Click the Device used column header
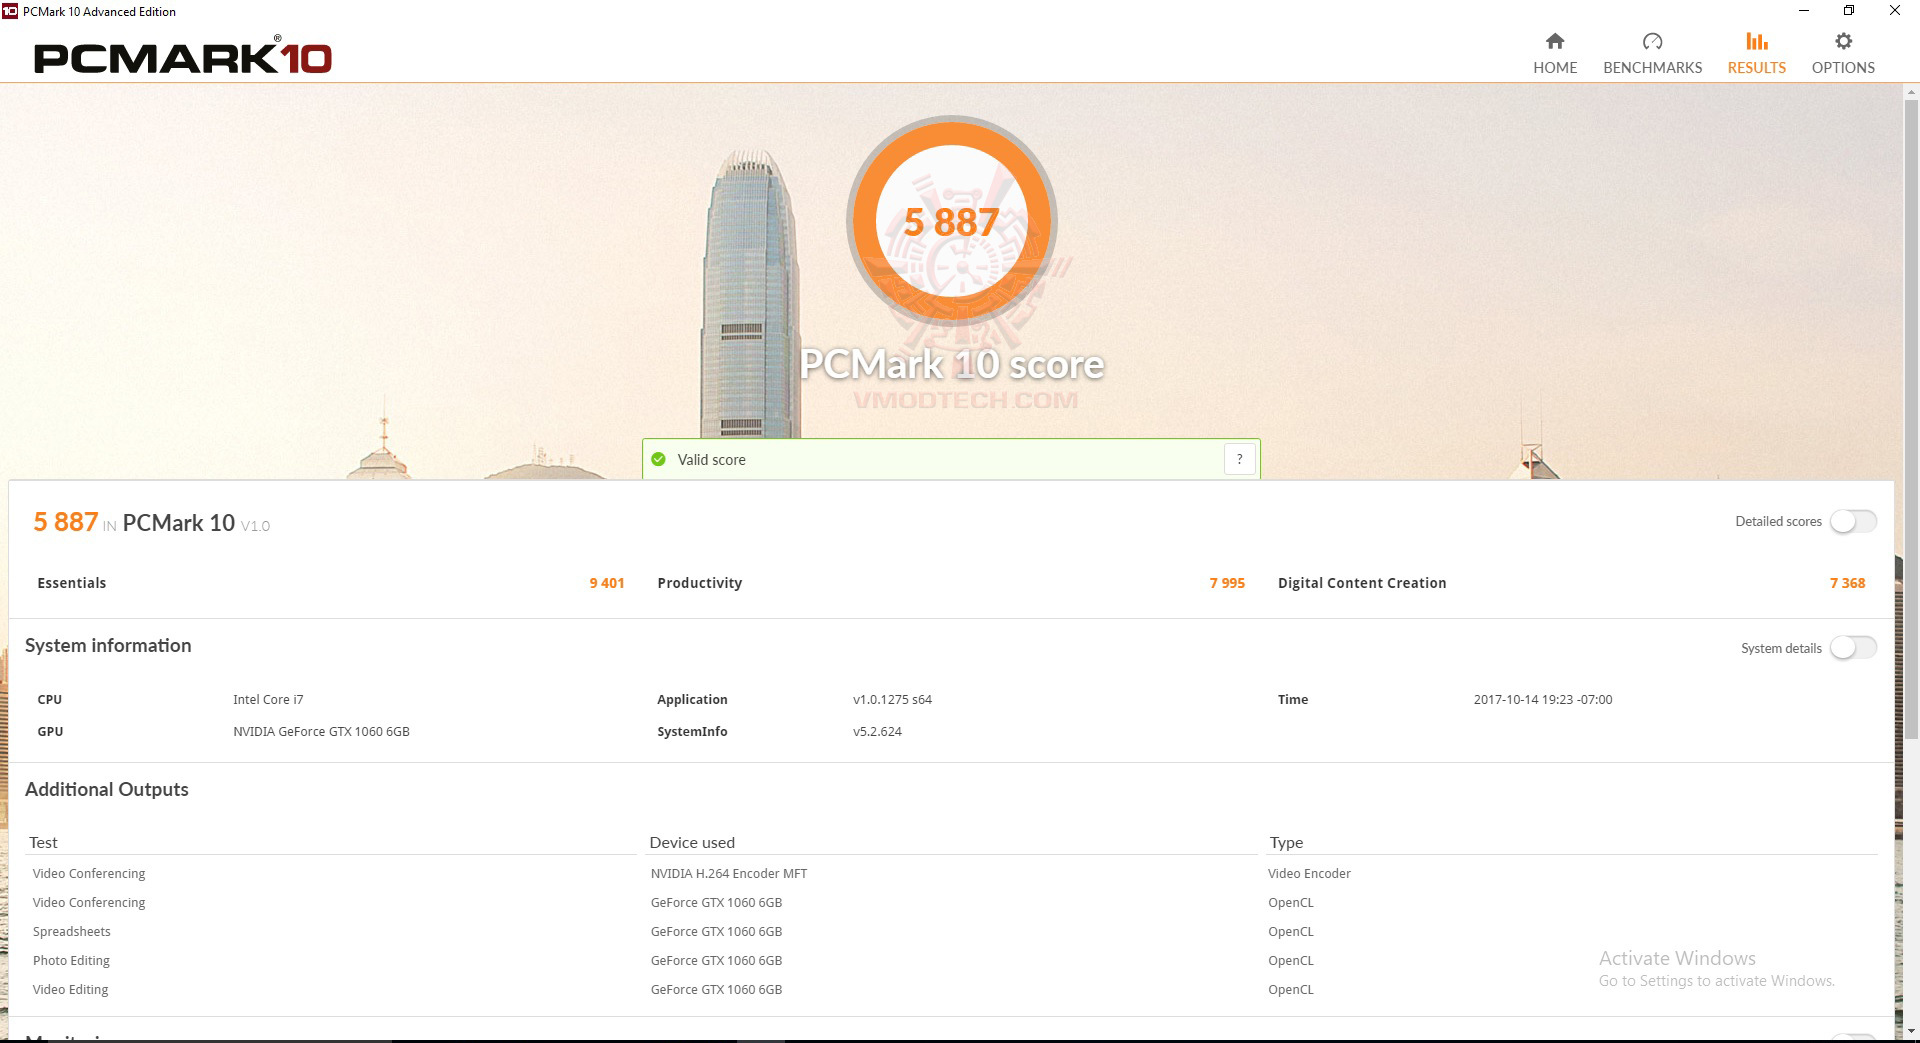The height and width of the screenshot is (1043, 1920). [x=692, y=843]
